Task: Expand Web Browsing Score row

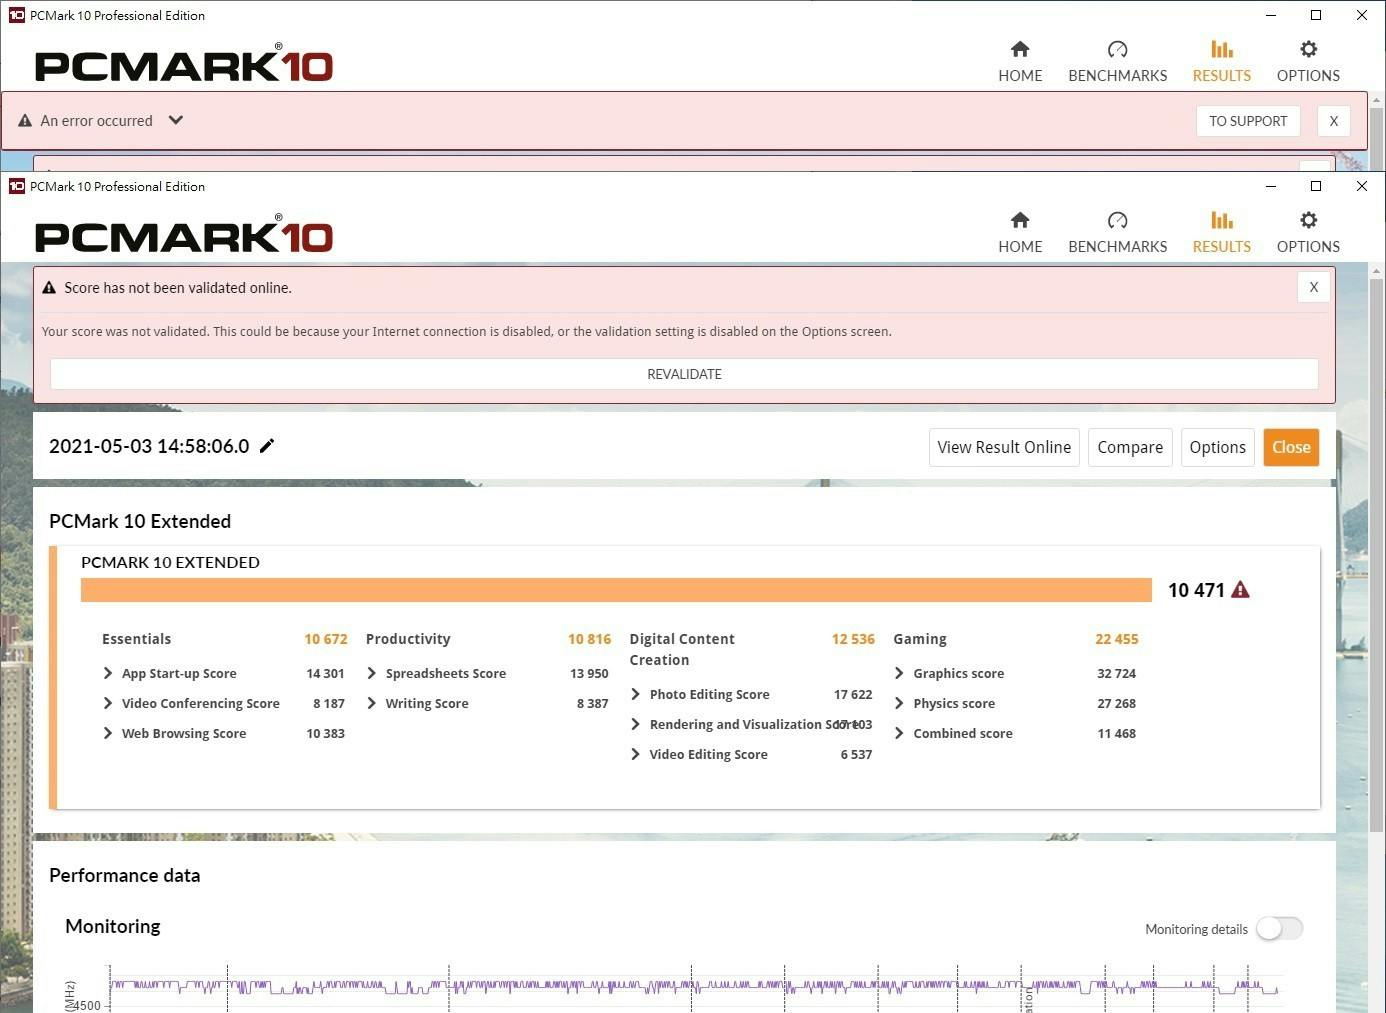Action: [108, 733]
